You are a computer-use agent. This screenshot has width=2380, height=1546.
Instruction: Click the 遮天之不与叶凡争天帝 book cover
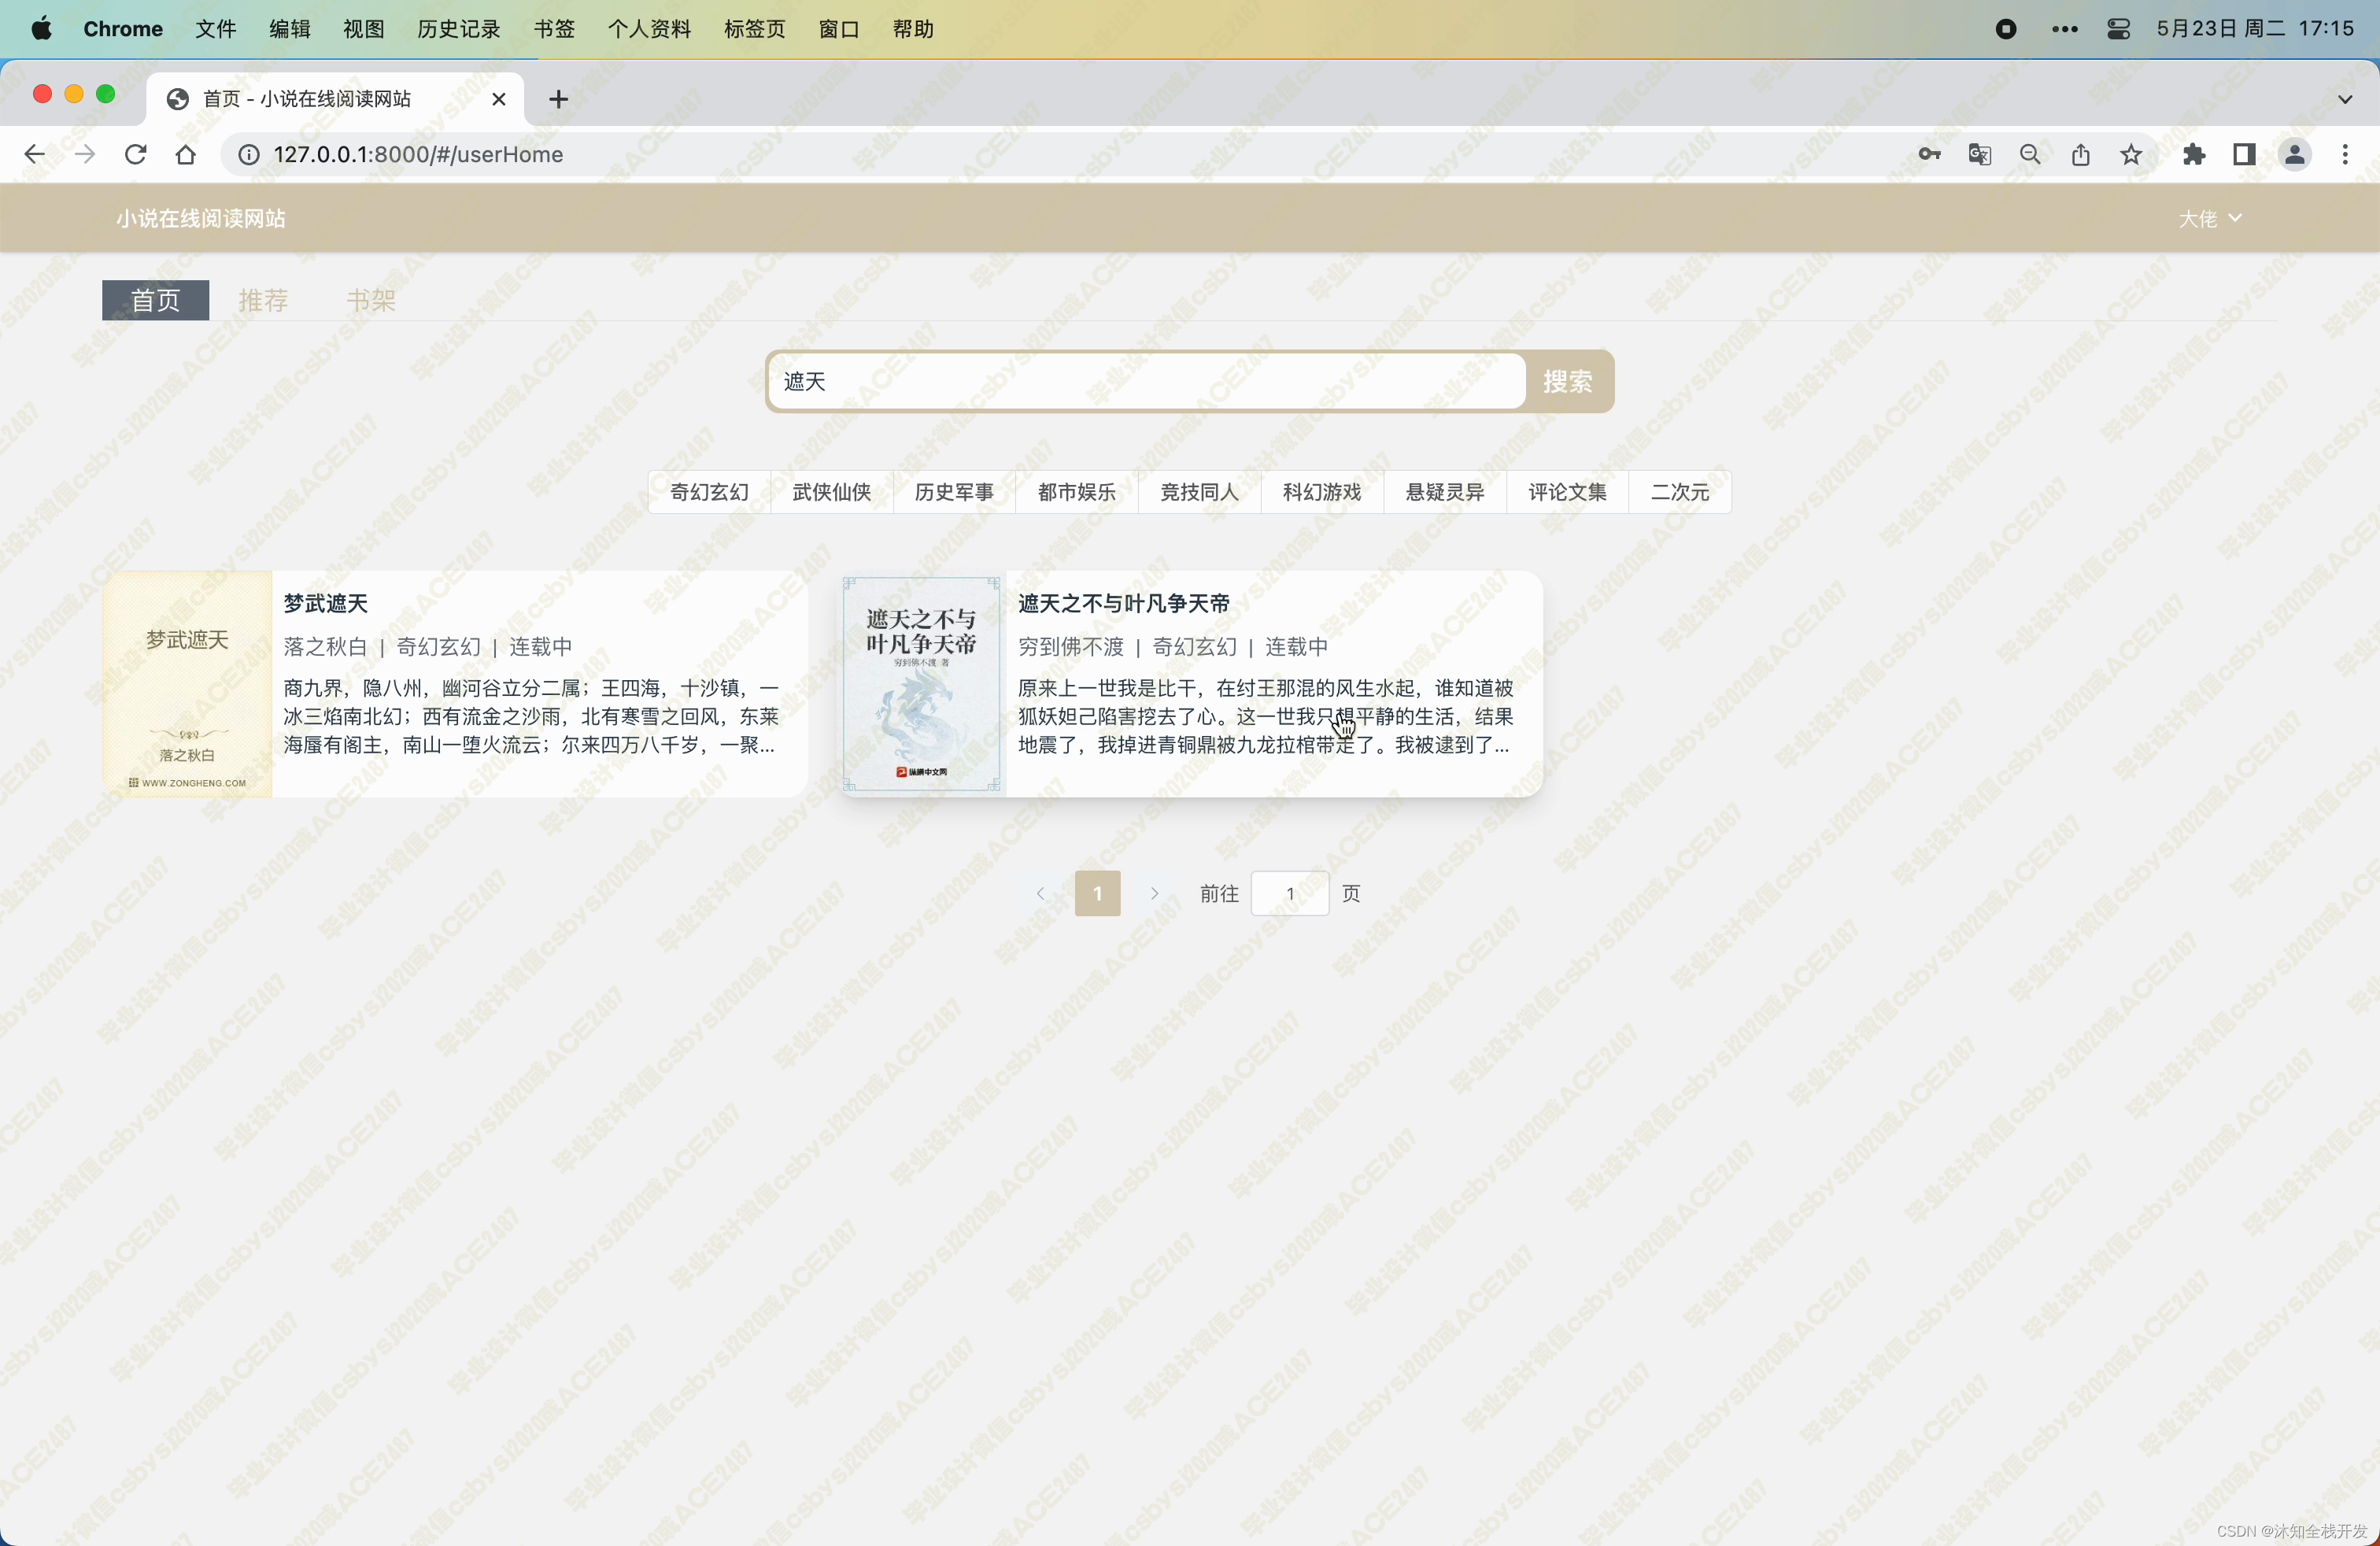(921, 684)
